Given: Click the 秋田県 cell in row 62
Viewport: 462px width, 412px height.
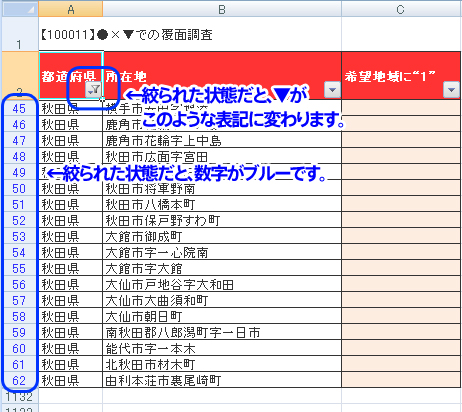Looking at the screenshot, I should click(x=71, y=380).
